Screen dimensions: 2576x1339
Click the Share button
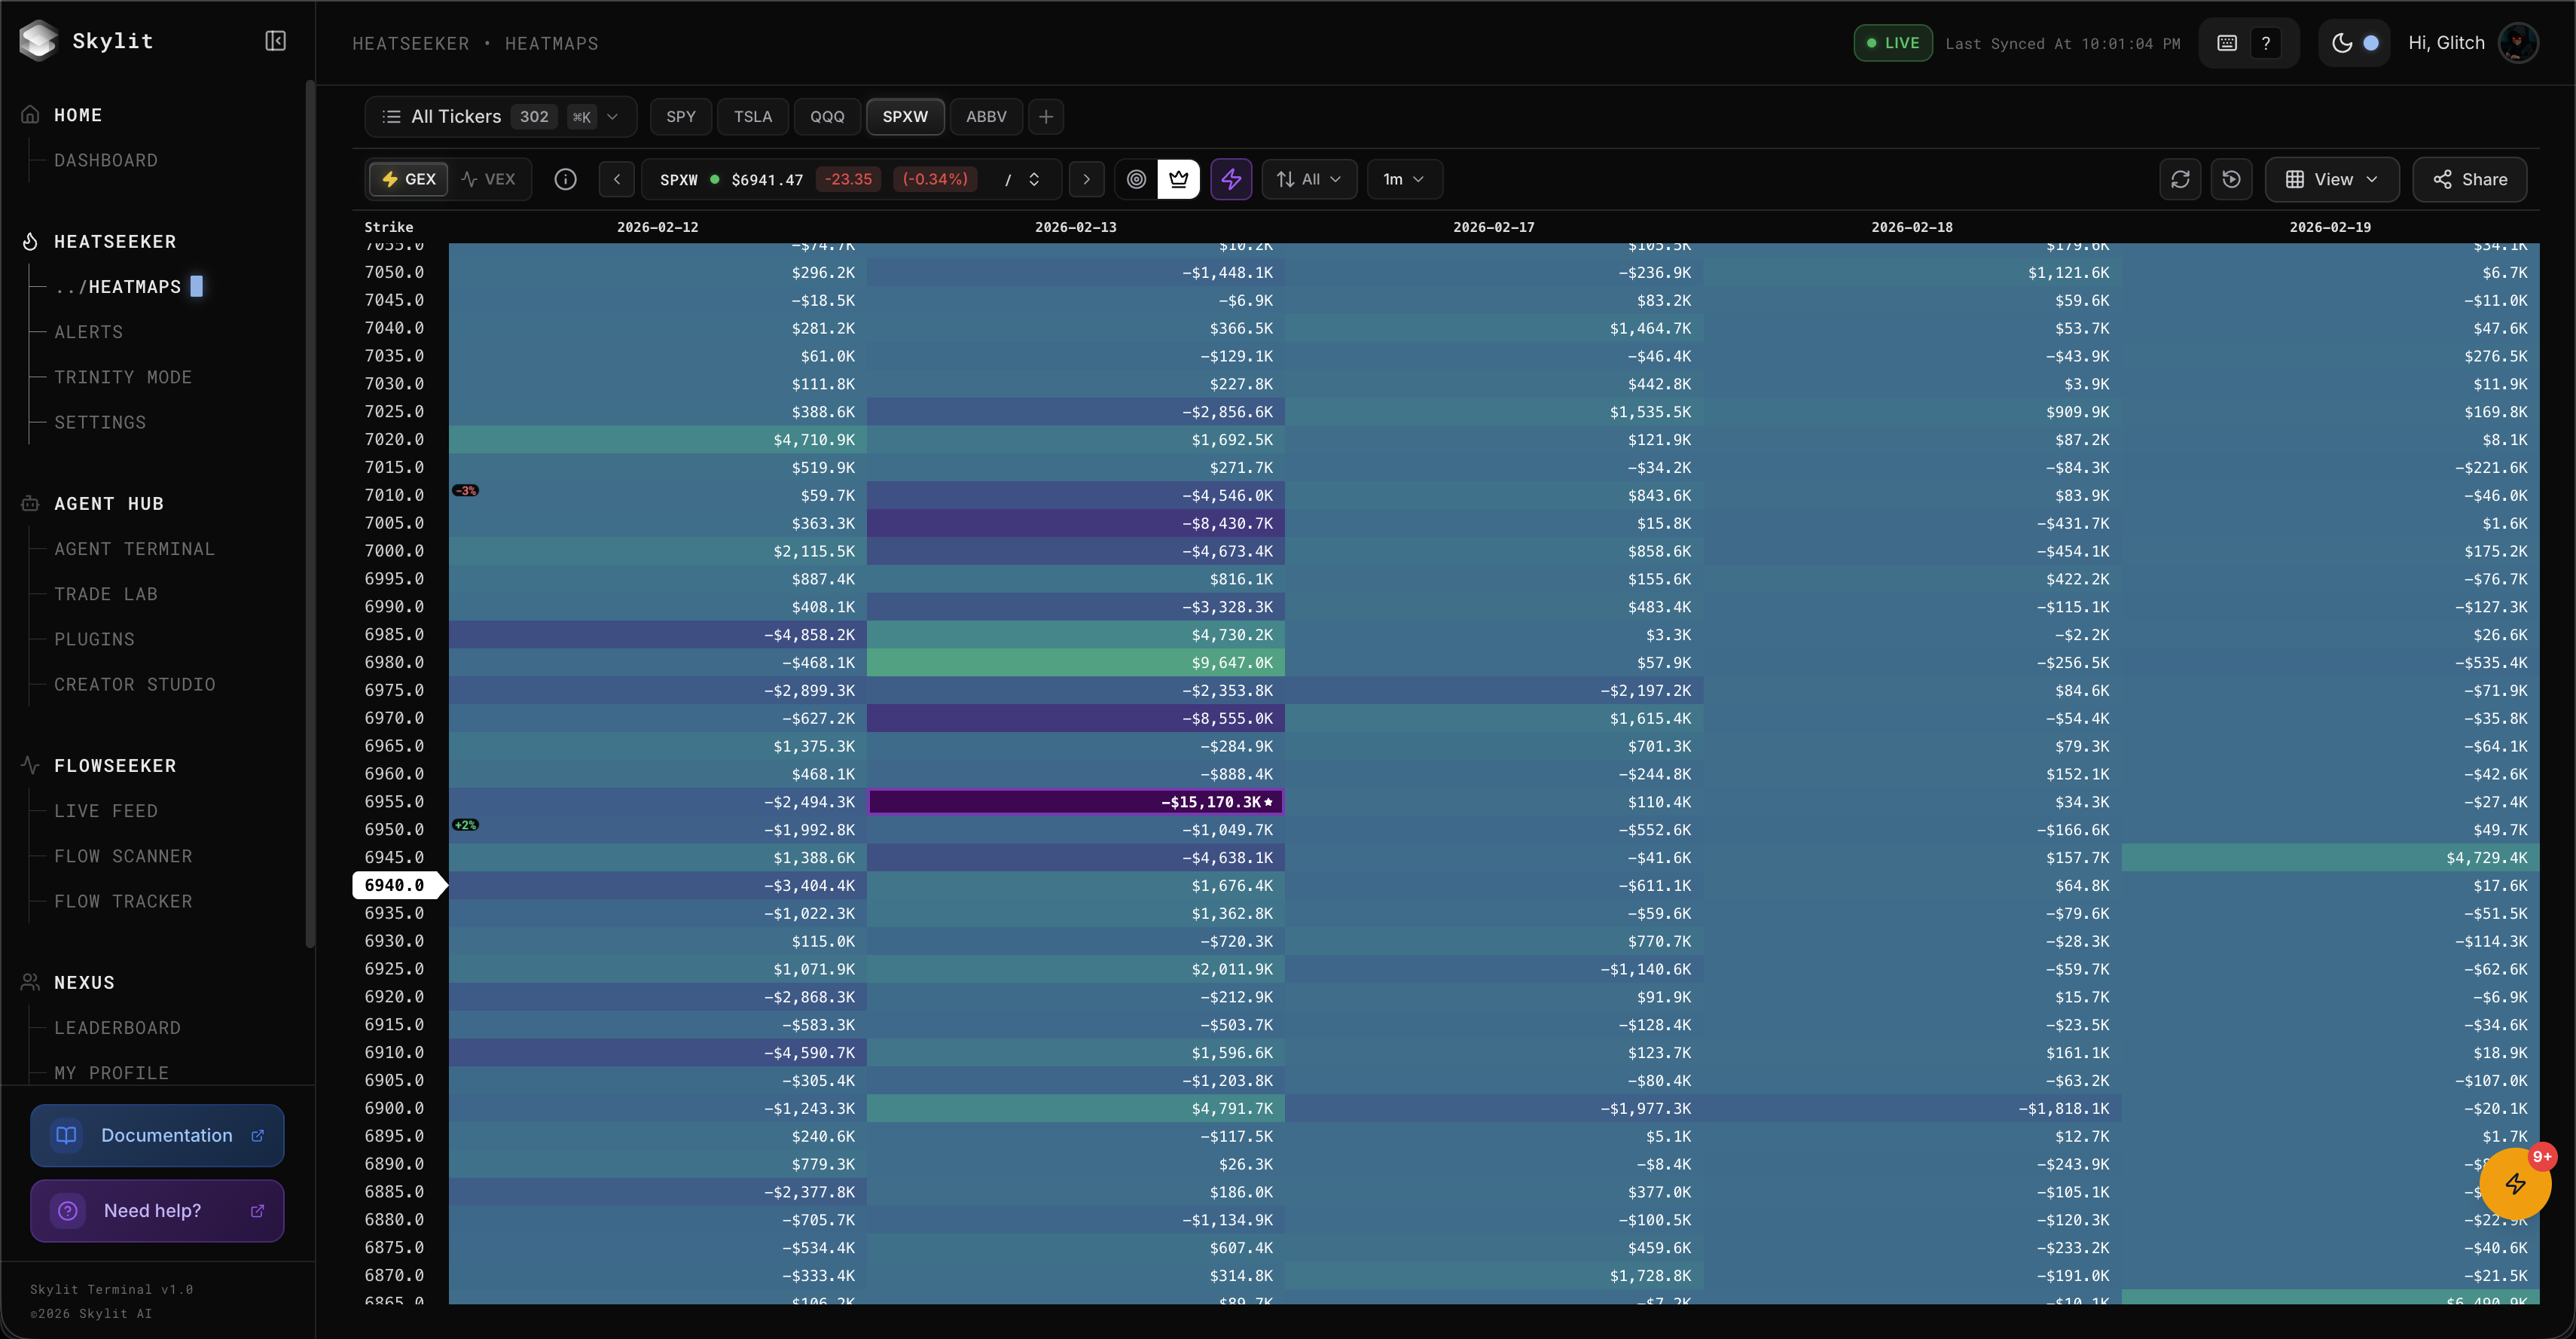[x=2470, y=179]
